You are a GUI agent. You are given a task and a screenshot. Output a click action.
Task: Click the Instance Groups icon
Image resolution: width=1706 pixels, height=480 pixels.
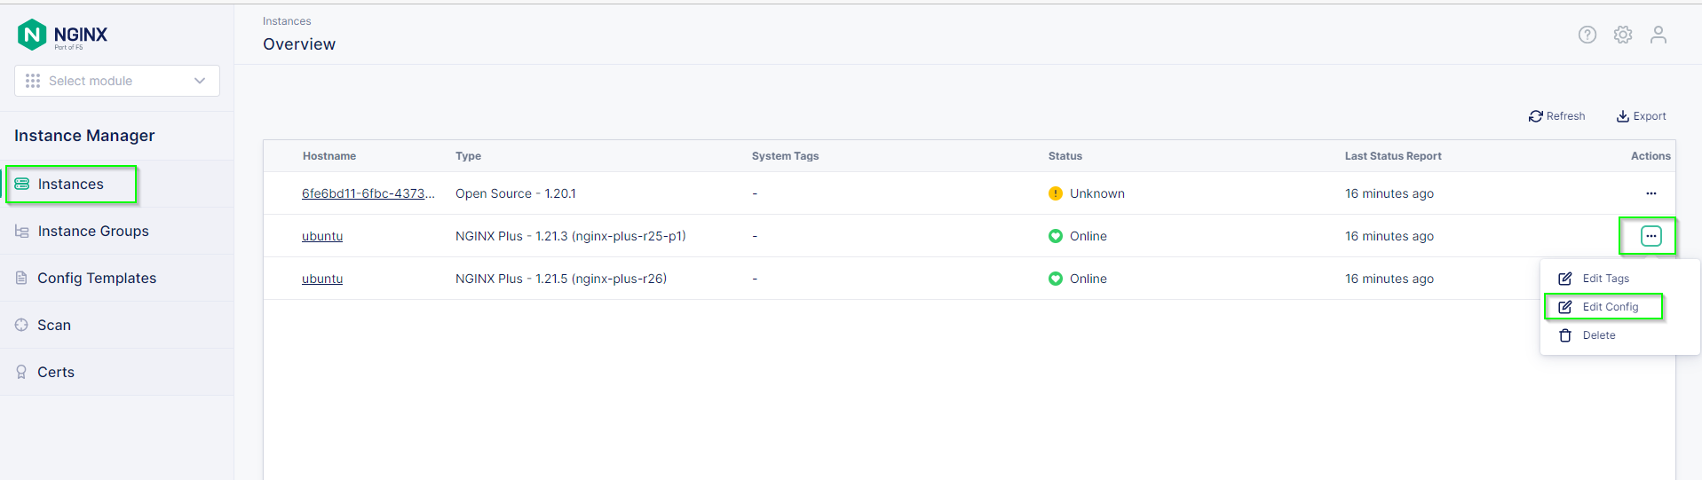22,231
